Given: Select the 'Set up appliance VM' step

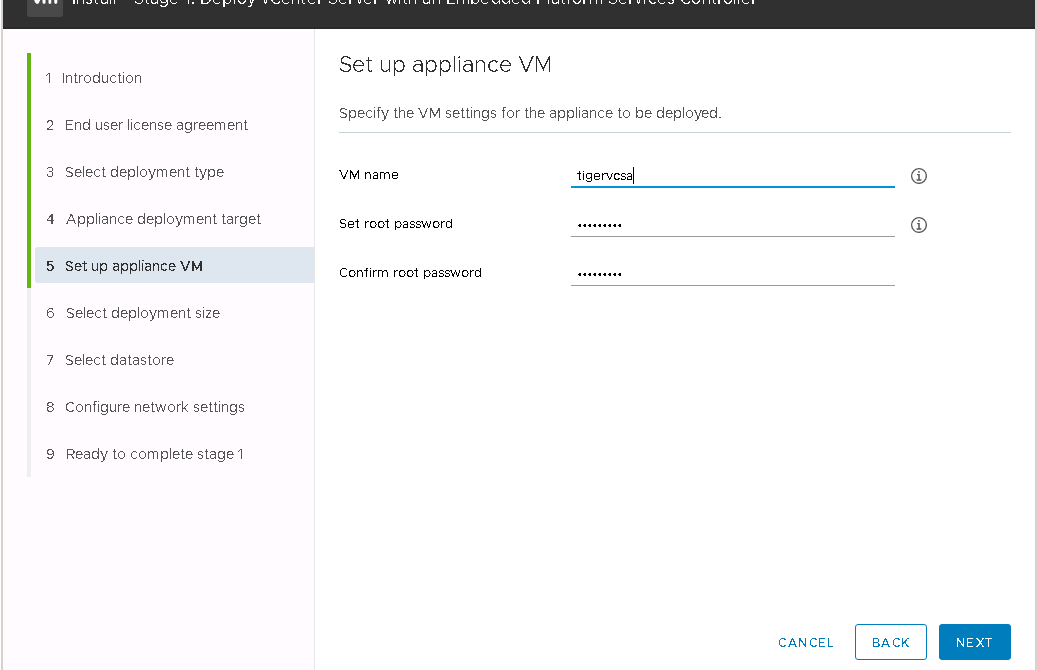Looking at the screenshot, I should point(134,266).
